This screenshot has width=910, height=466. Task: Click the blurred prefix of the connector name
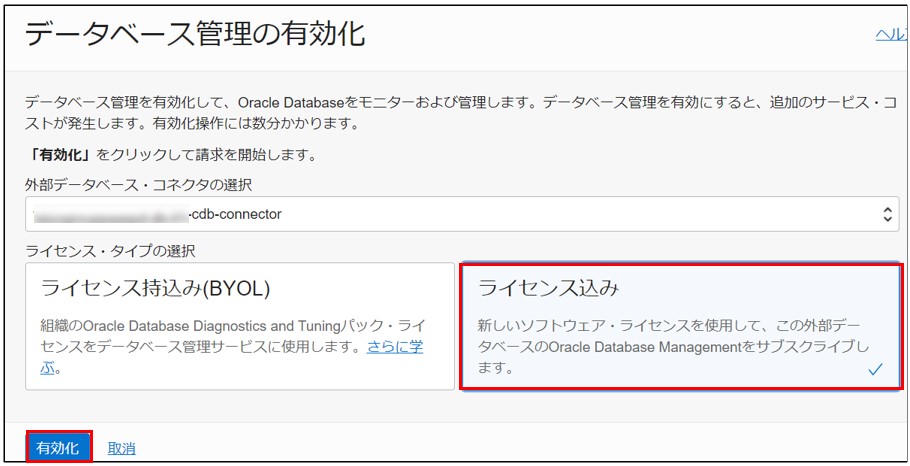coord(110,214)
